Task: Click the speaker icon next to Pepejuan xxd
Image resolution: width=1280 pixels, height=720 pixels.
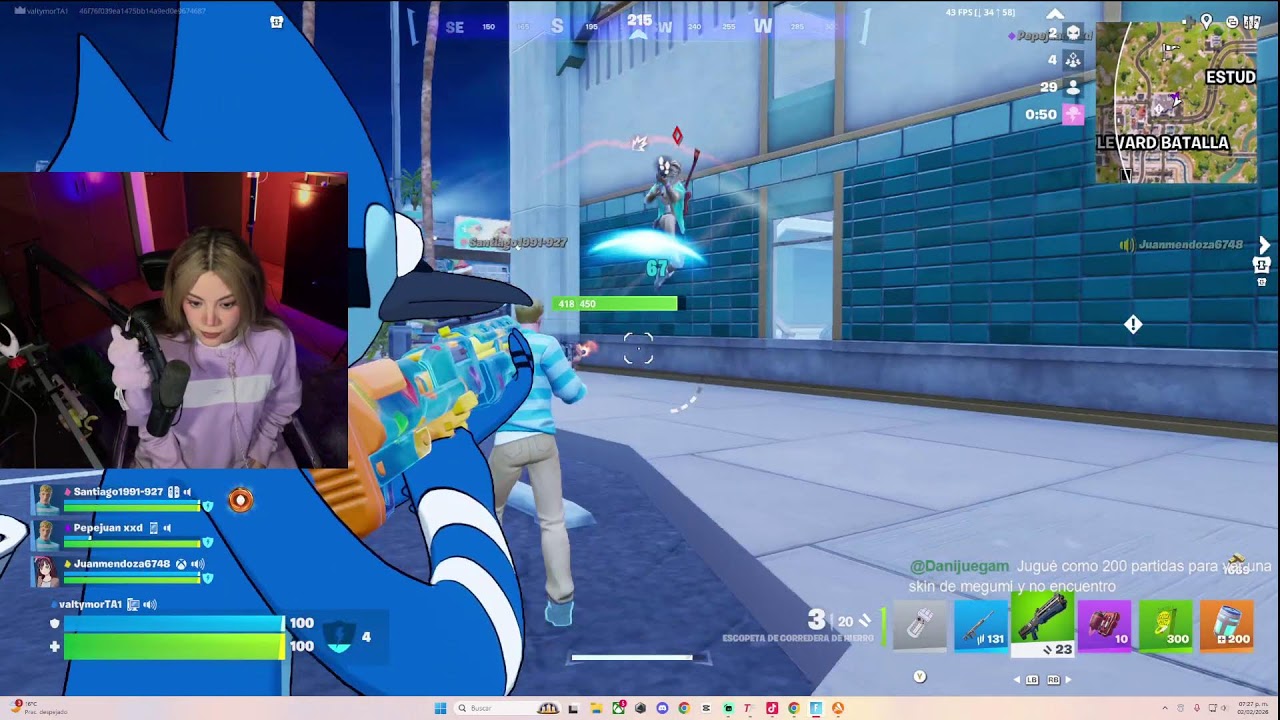Action: [x=167, y=528]
